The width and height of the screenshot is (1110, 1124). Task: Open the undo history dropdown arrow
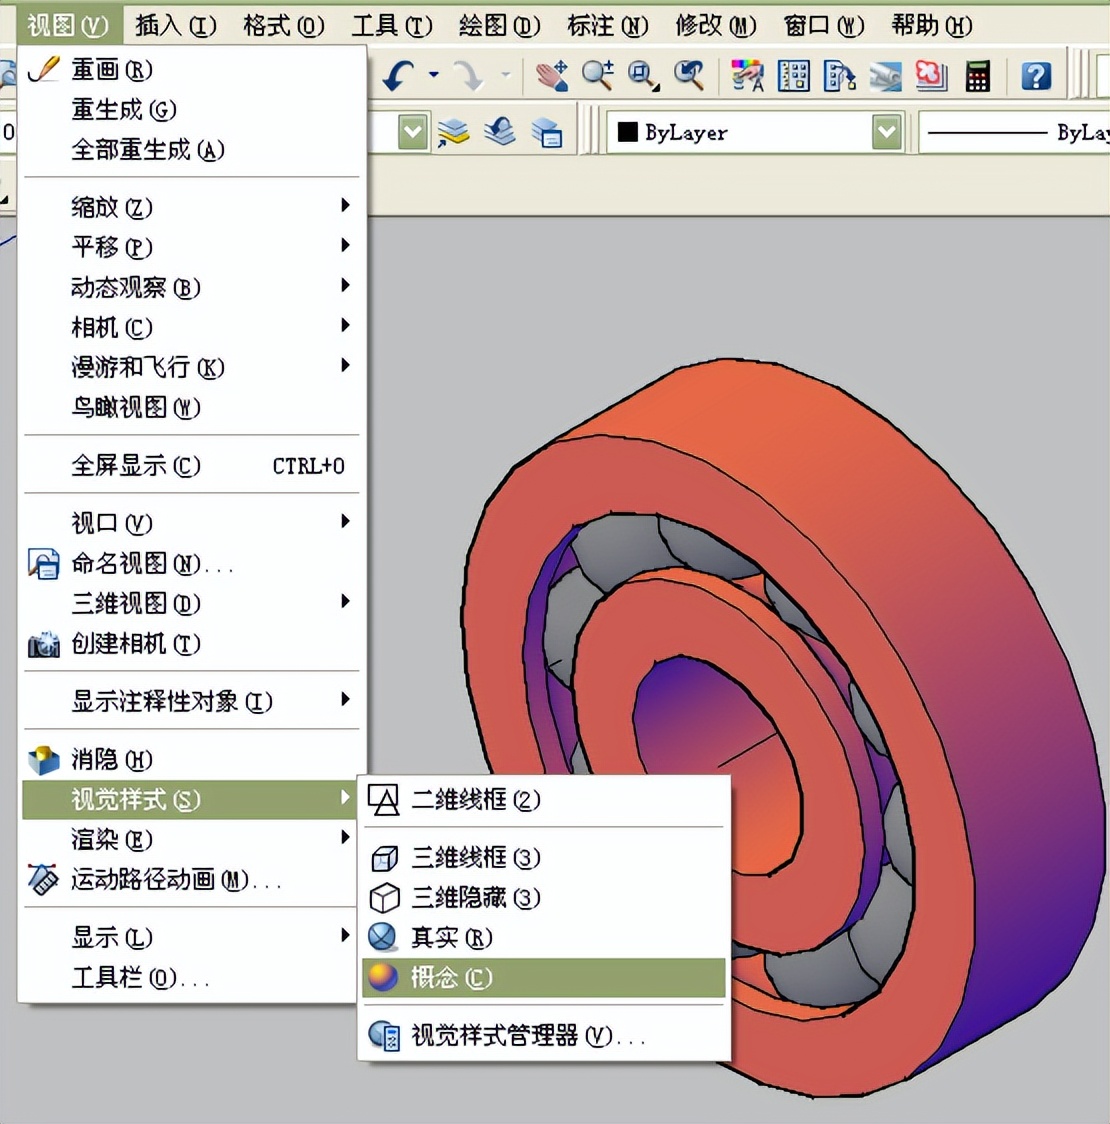click(433, 75)
